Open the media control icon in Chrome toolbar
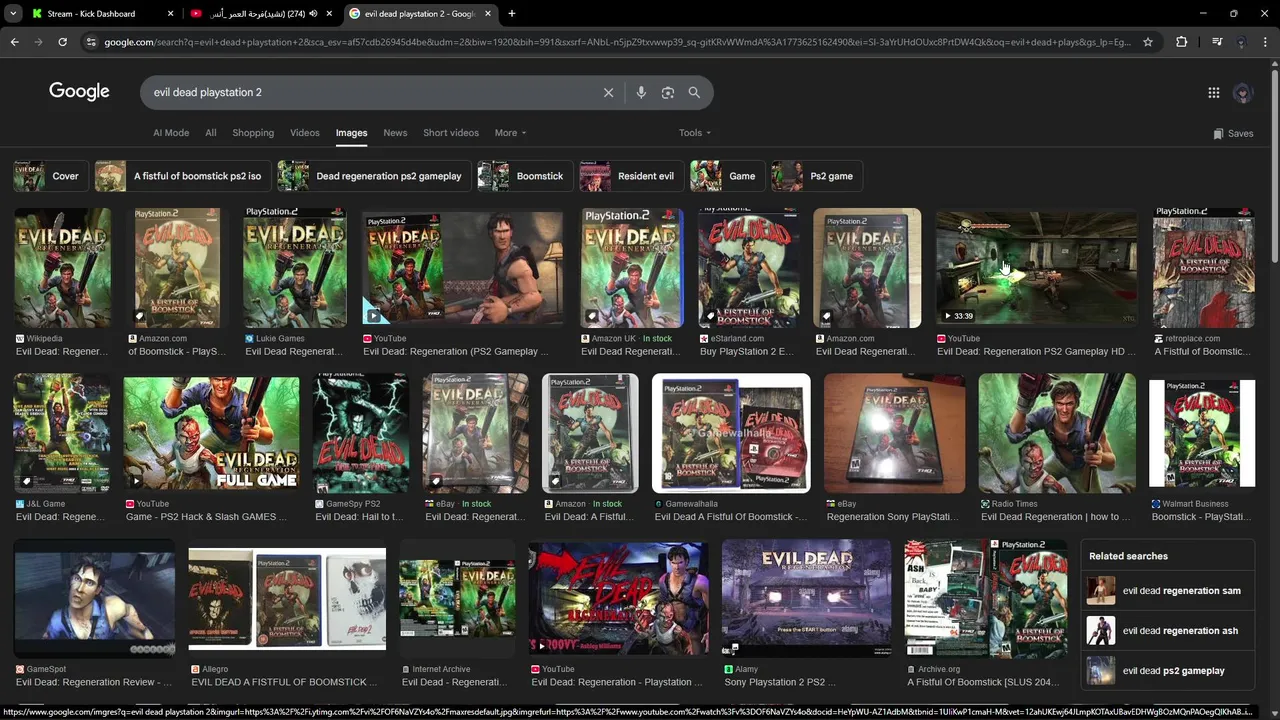 (1217, 42)
